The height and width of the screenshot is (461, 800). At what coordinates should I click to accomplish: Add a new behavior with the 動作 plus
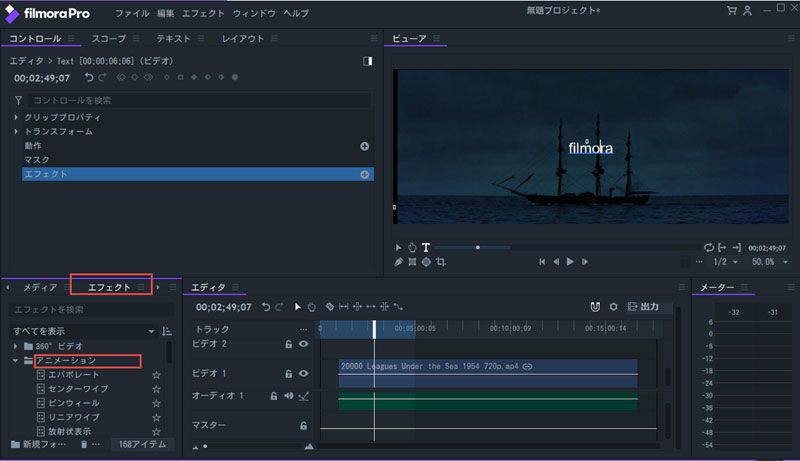tap(365, 146)
